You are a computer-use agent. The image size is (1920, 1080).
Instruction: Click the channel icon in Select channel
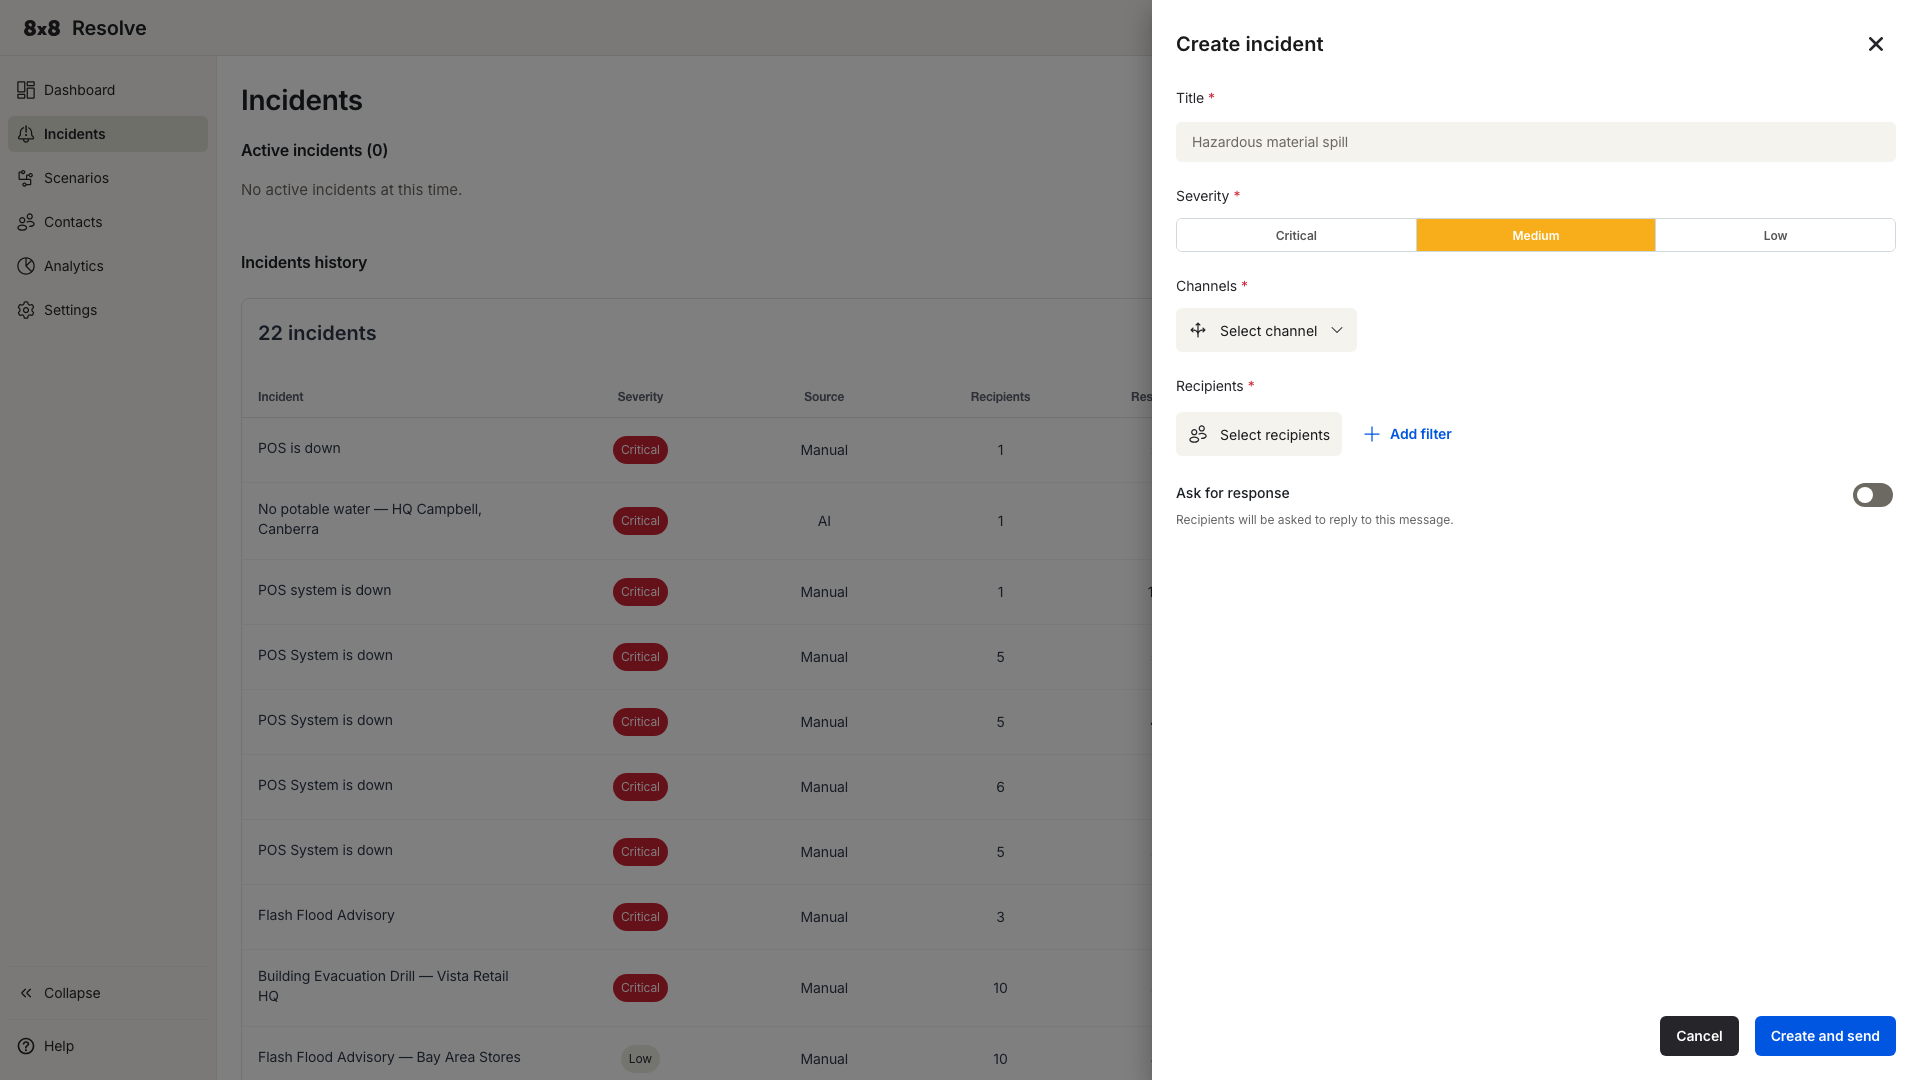[x=1198, y=330]
